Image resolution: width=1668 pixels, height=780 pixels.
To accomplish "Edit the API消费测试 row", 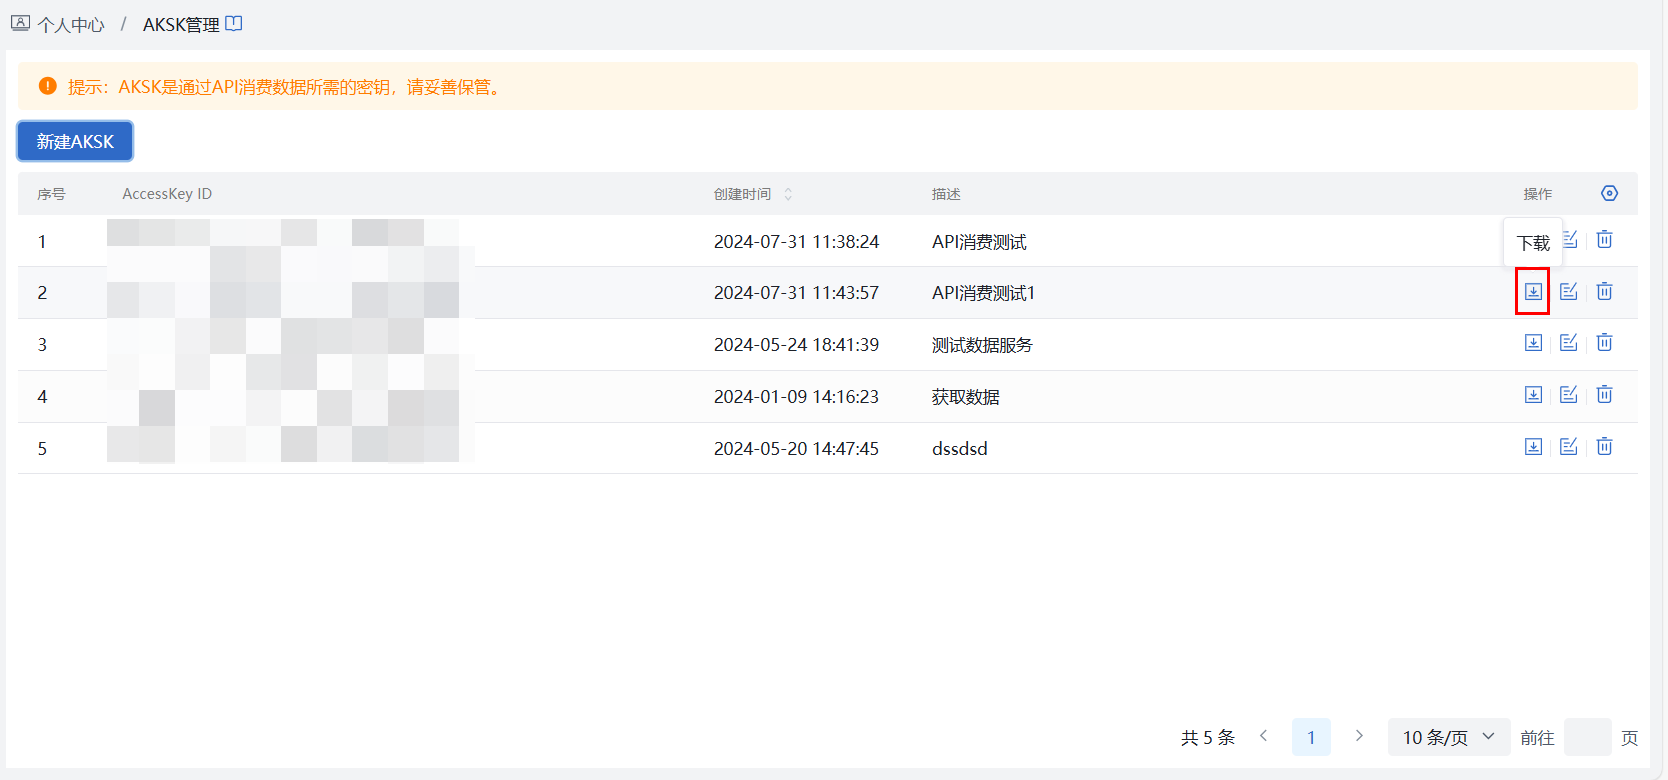I will [1570, 240].
